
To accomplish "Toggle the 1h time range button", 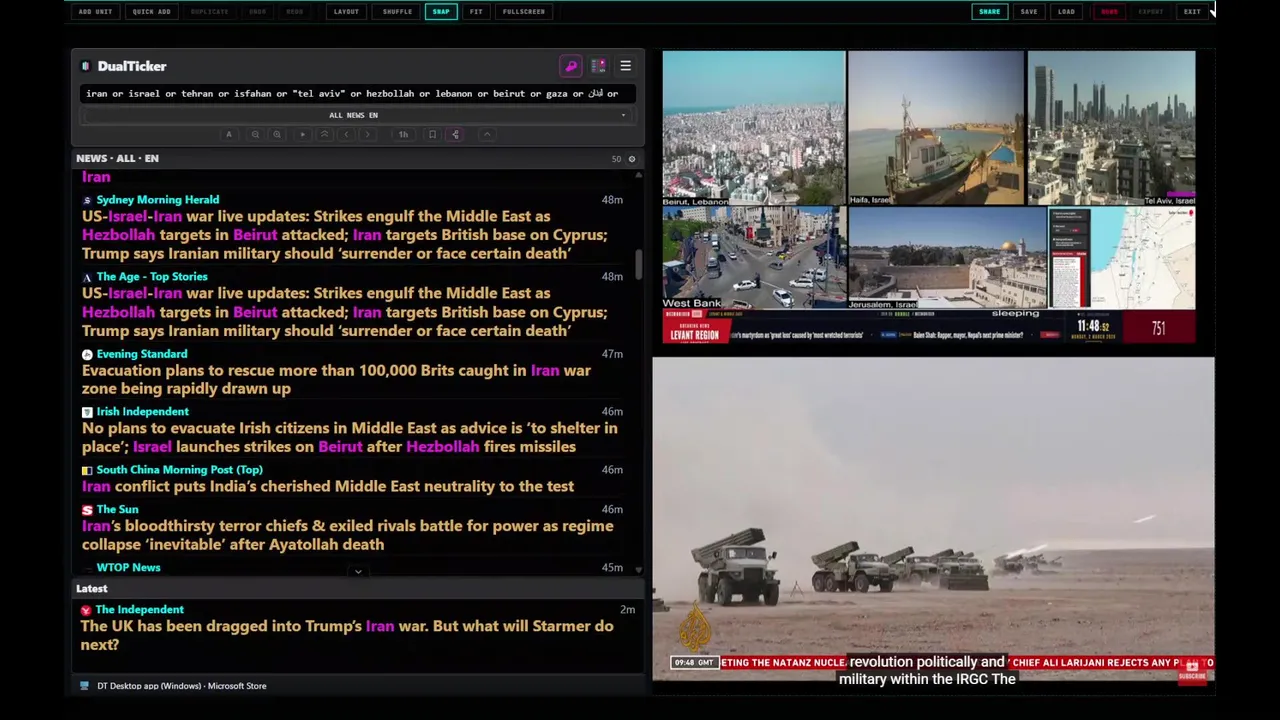I will click(403, 134).
